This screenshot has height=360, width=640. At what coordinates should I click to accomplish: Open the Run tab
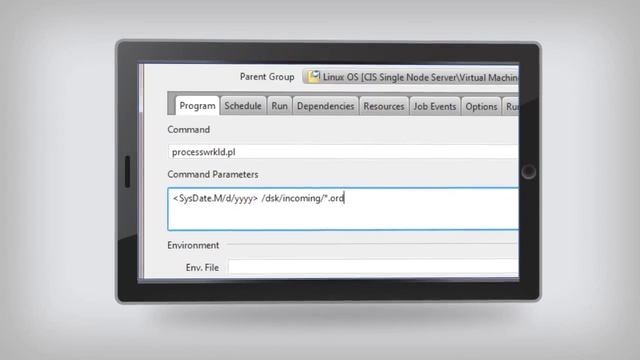pyautogui.click(x=280, y=106)
